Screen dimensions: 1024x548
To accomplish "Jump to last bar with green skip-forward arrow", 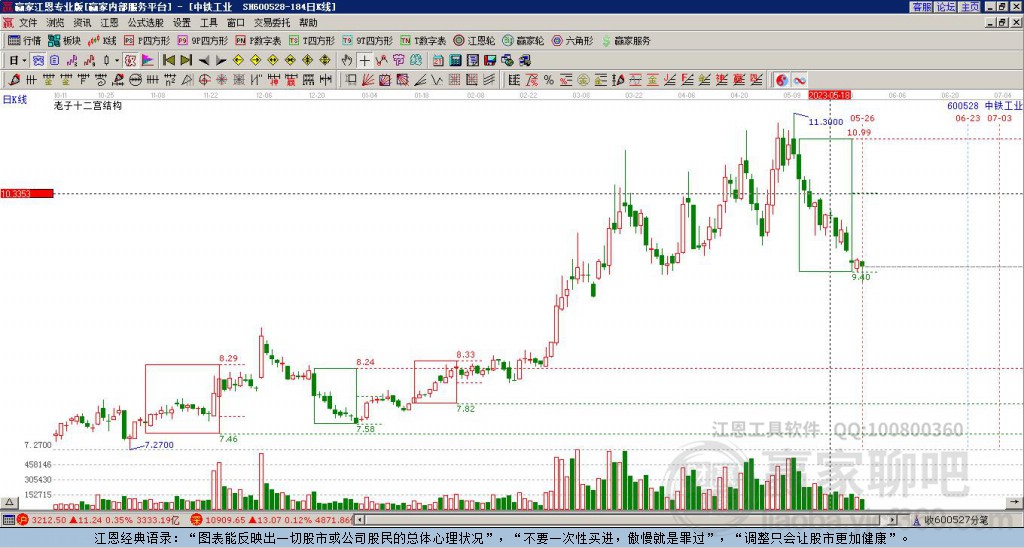I will [186, 61].
